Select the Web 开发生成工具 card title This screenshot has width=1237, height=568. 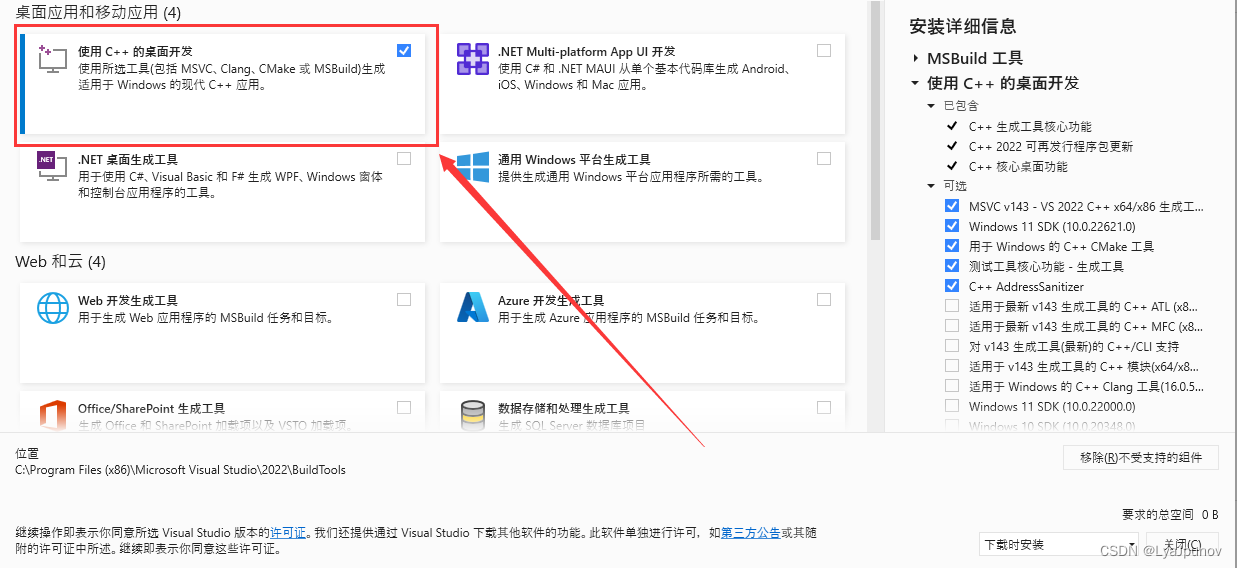128,300
